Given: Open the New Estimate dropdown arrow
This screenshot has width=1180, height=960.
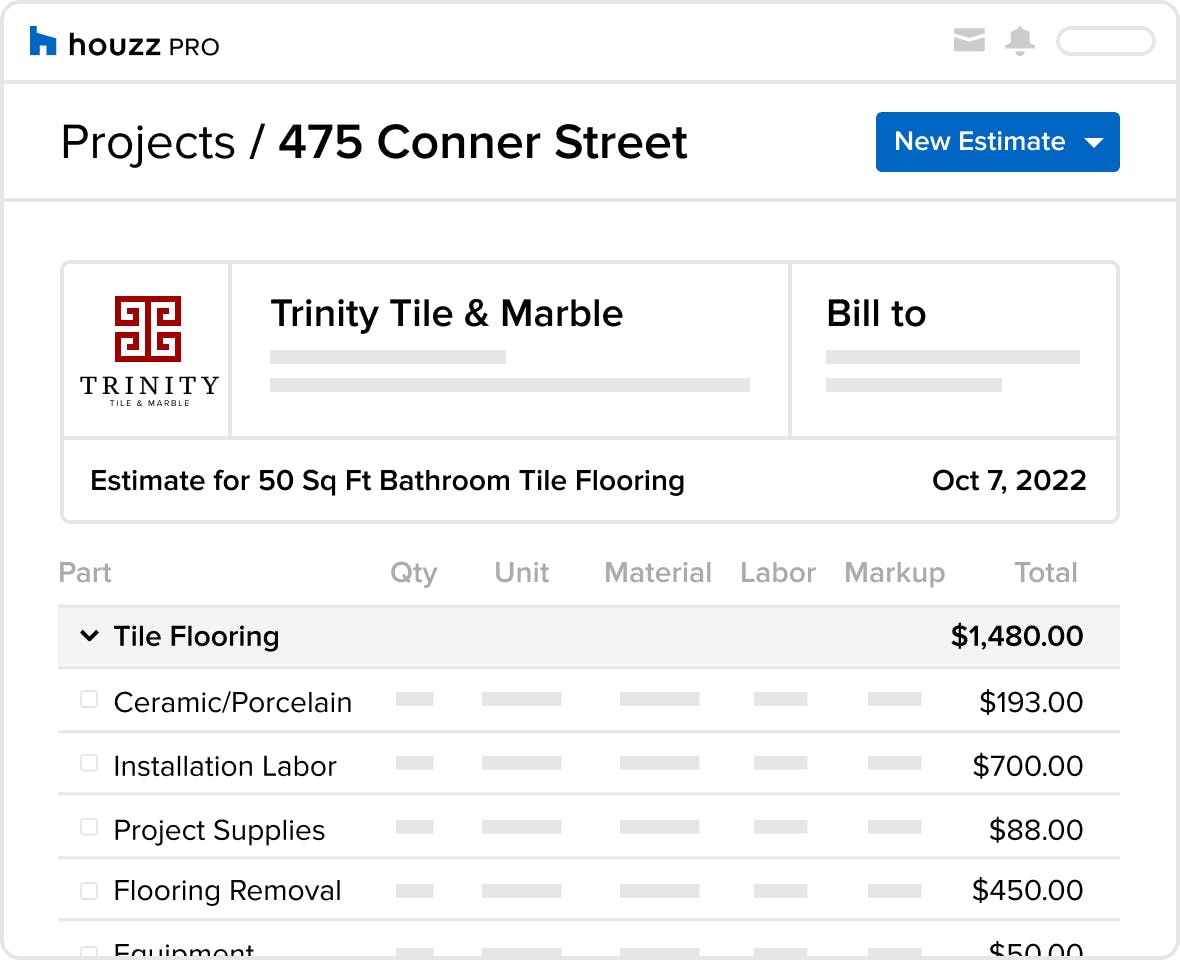Looking at the screenshot, I should 1093,142.
